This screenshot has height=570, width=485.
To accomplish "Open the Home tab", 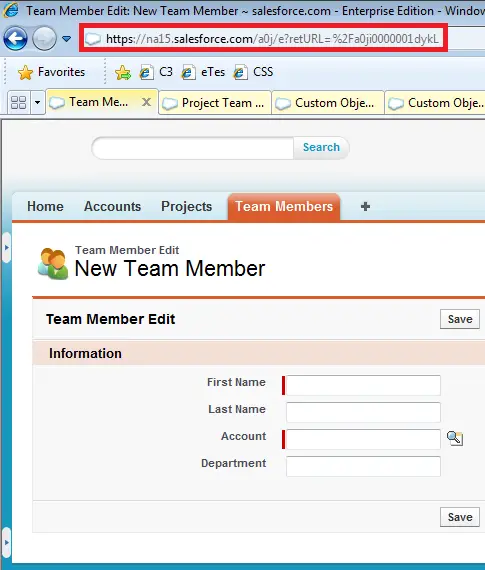I will point(45,206).
